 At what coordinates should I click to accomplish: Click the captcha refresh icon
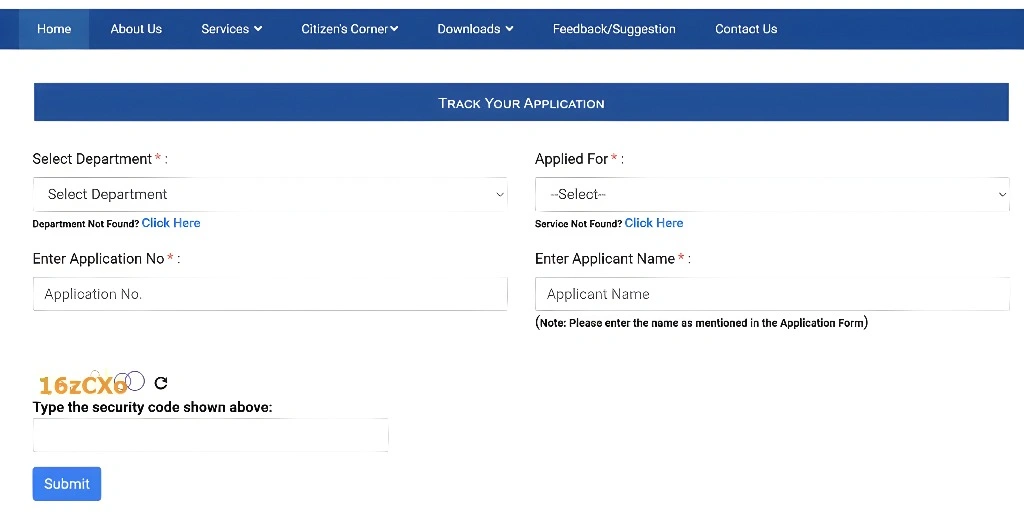click(161, 383)
